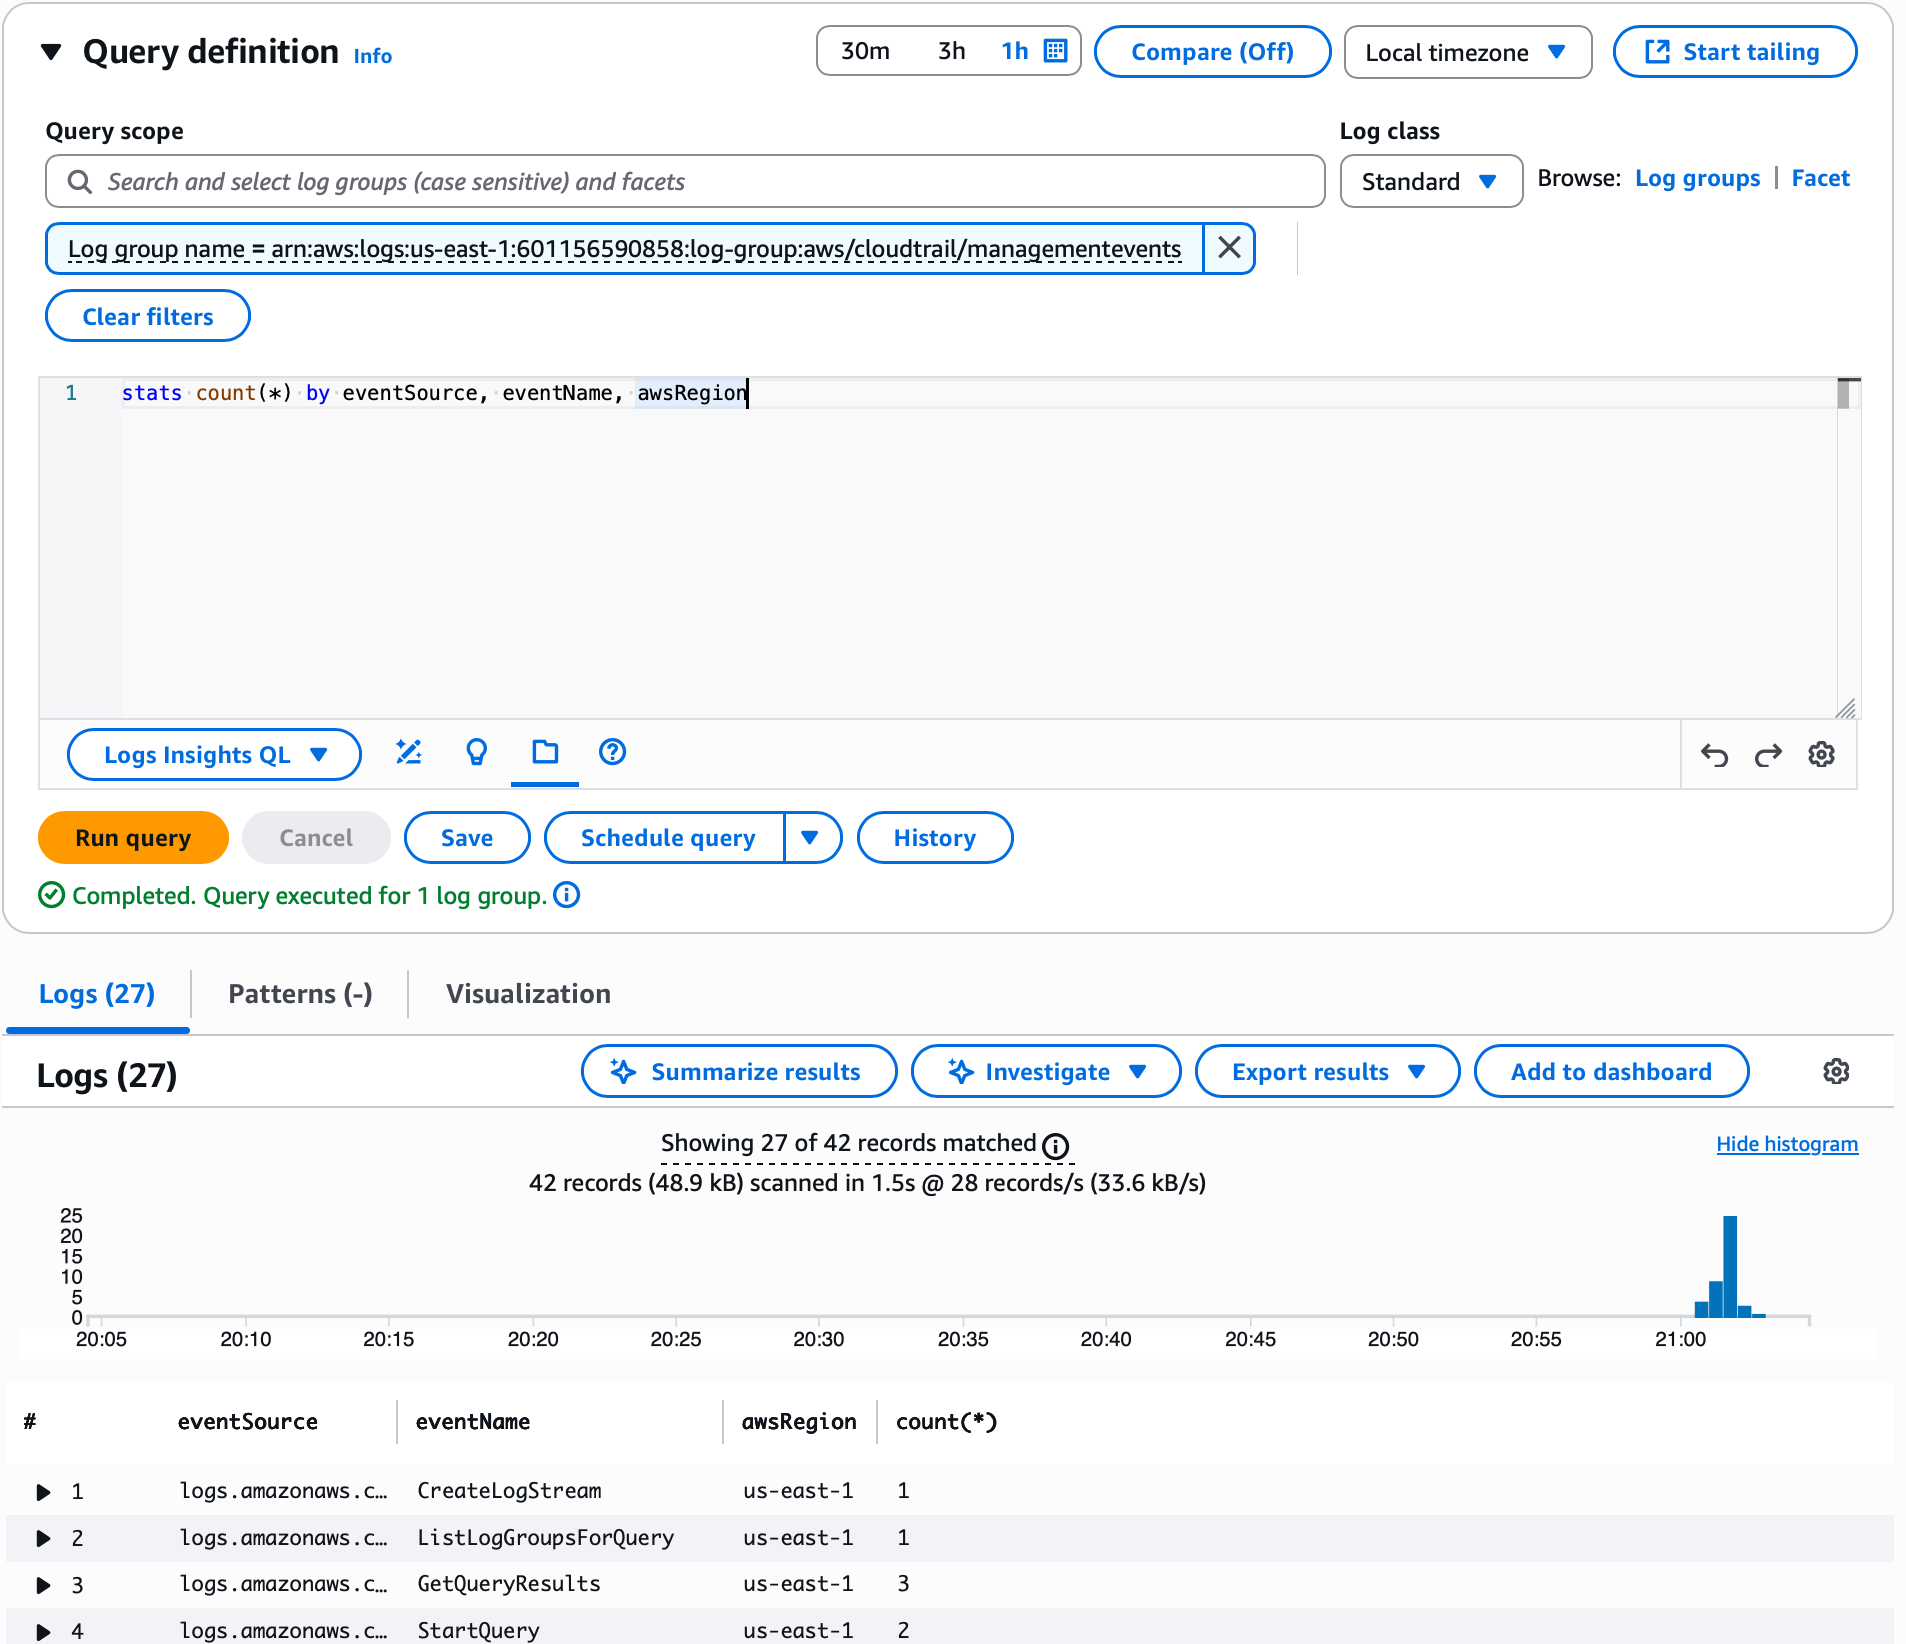1906x1644 pixels.
Task: Open the Logs Insights QL language dropdown
Action: click(214, 755)
